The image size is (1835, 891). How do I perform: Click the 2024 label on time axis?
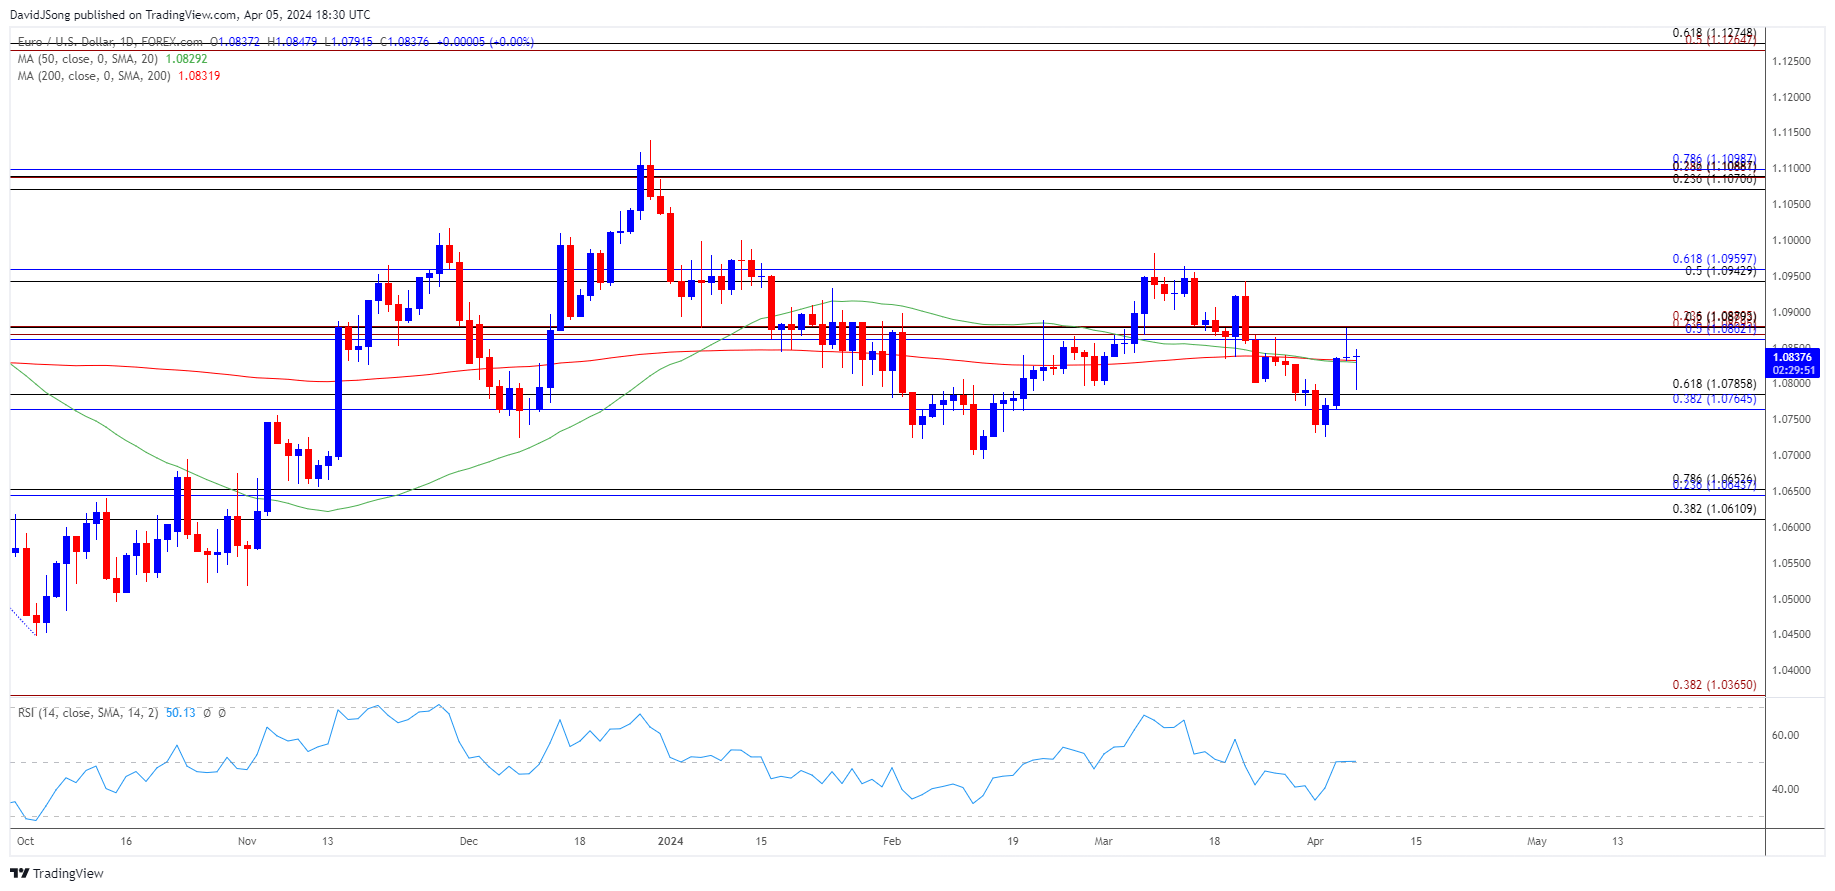671,842
